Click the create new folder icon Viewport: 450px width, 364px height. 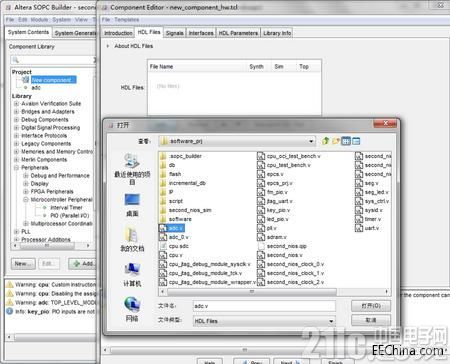point(336,141)
